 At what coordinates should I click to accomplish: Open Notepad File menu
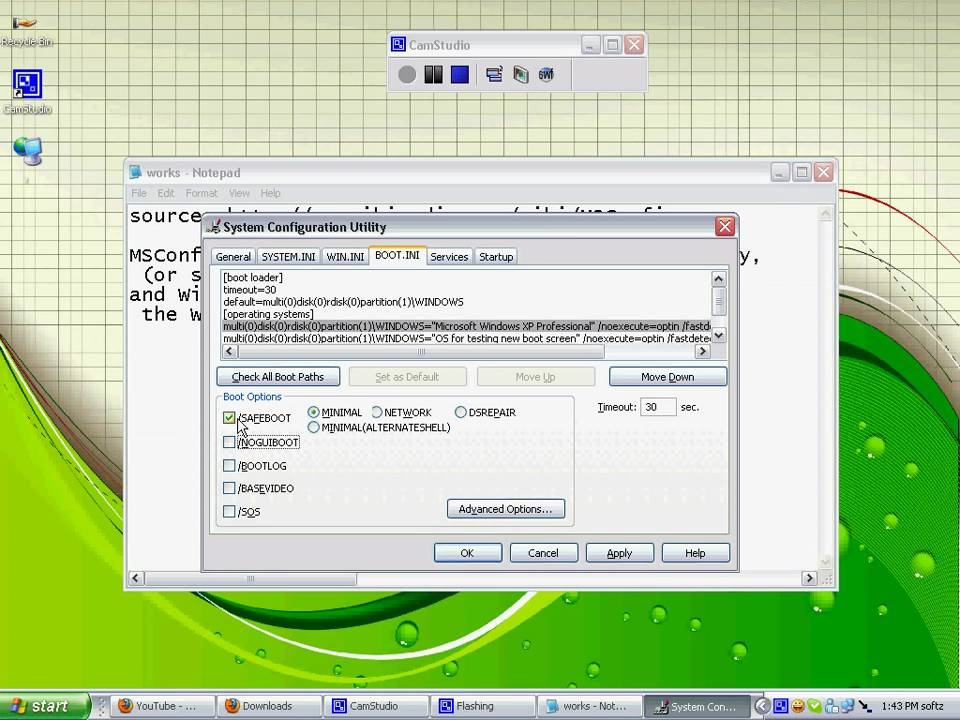(x=139, y=193)
